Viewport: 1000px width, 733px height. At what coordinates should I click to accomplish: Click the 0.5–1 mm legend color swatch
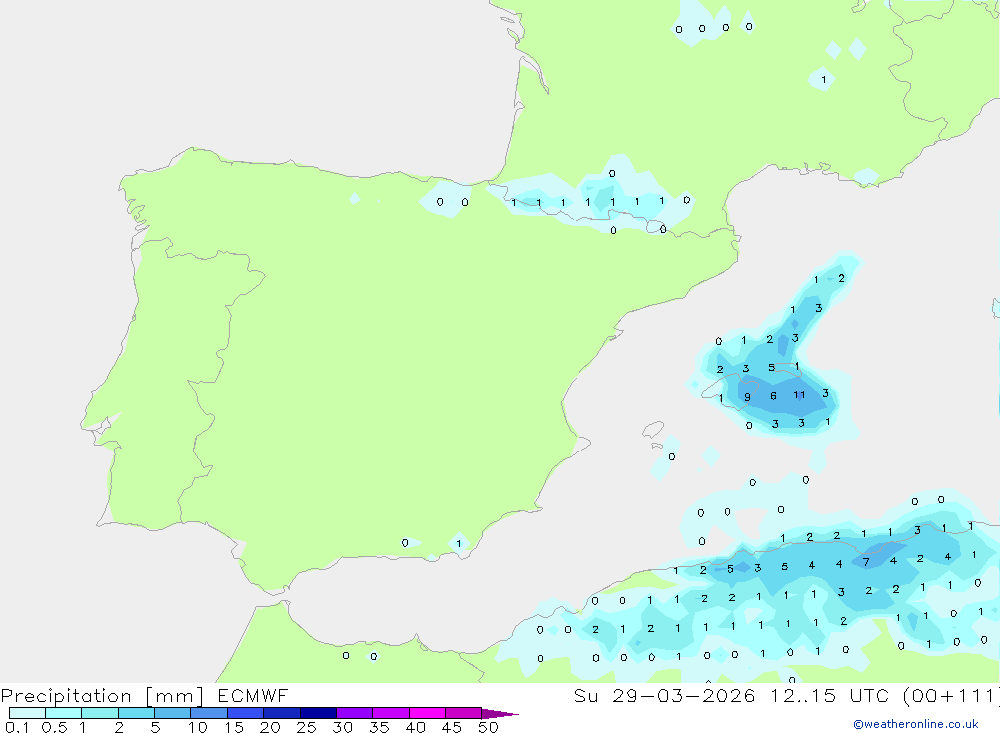tap(63, 713)
